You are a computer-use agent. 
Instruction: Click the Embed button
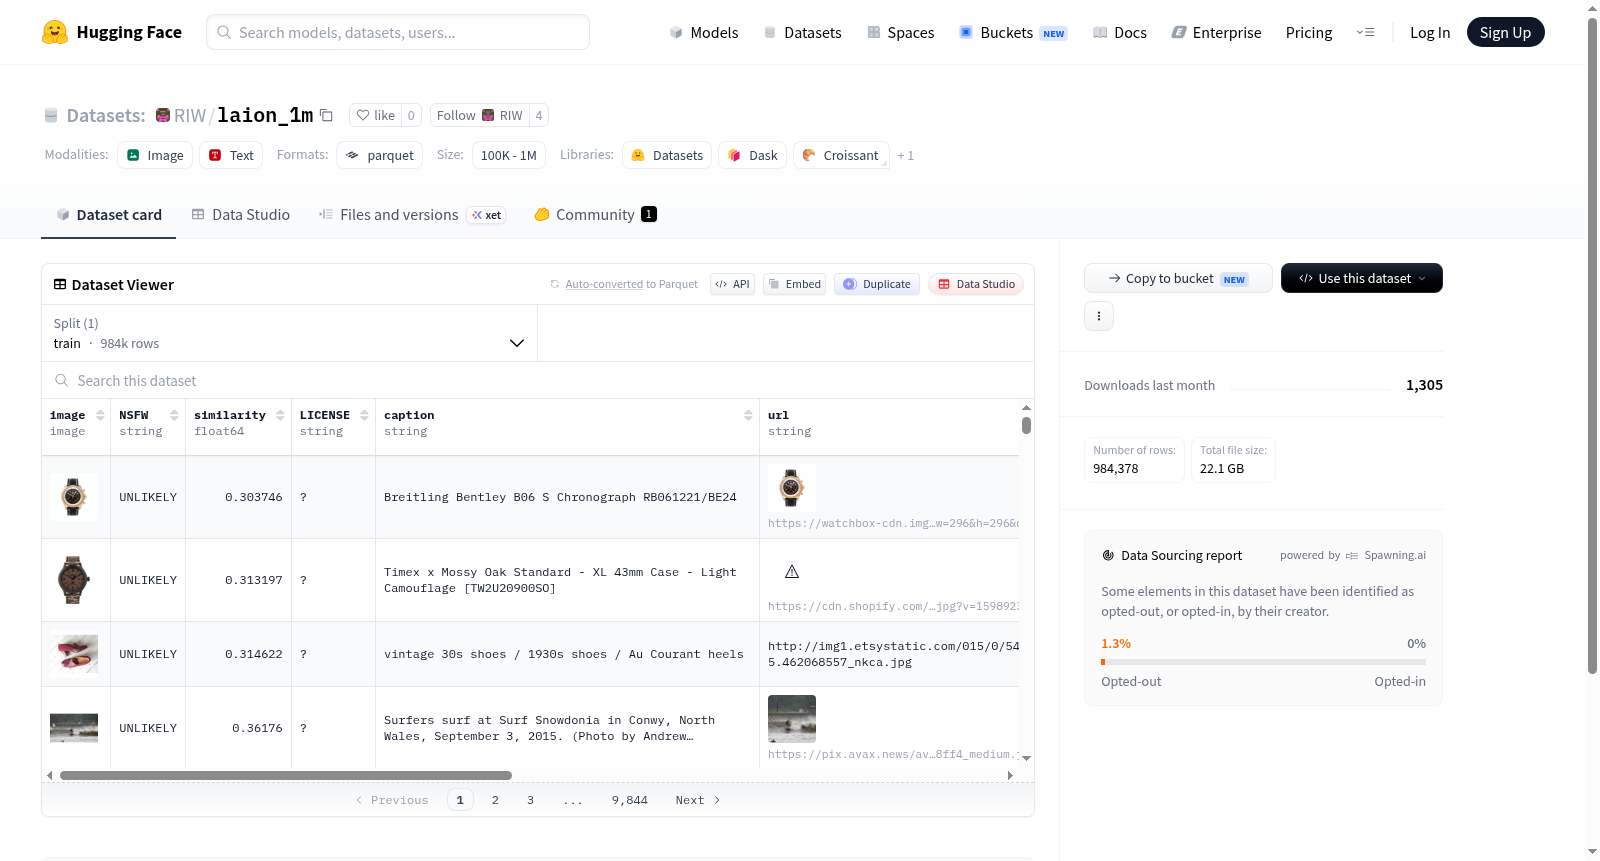tap(795, 284)
